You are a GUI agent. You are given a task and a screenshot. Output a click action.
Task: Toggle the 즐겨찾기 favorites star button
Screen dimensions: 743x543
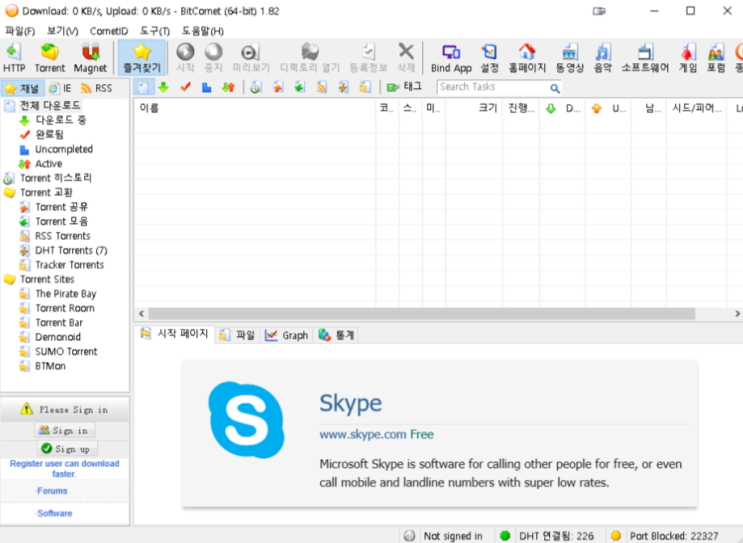pos(142,58)
